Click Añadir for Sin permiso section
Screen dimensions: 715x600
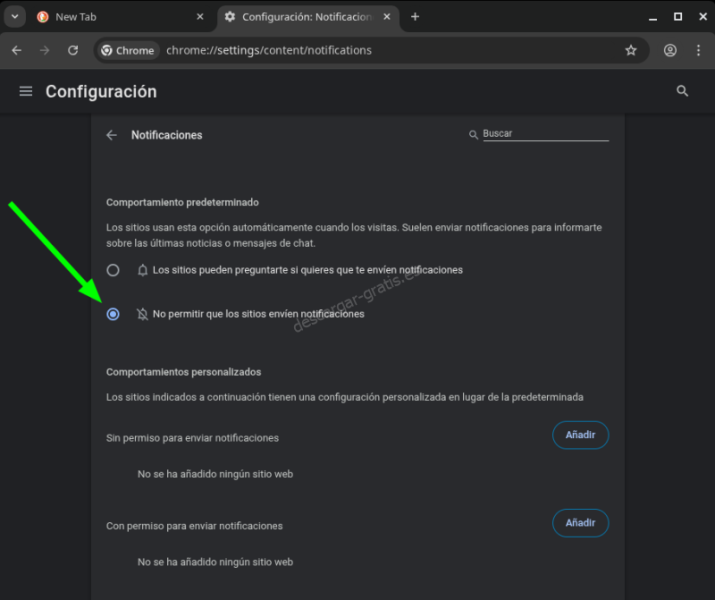click(580, 435)
